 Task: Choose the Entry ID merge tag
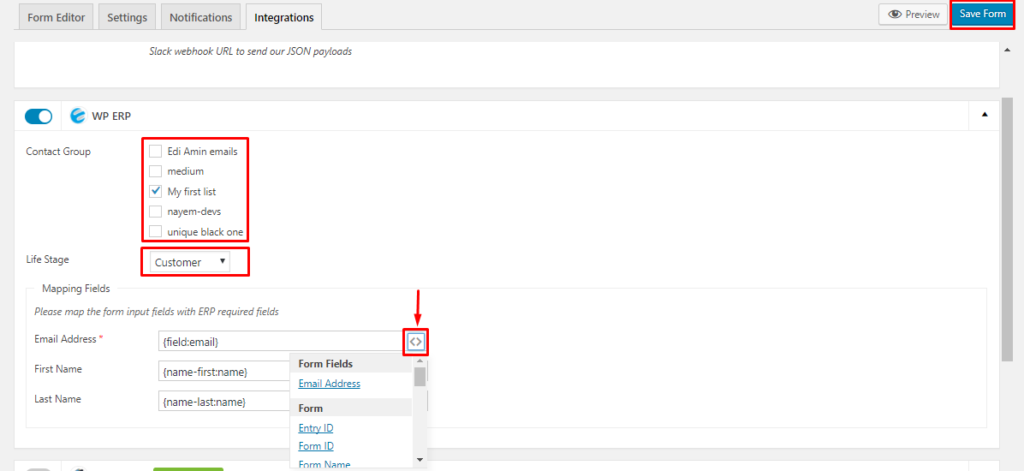click(x=315, y=428)
